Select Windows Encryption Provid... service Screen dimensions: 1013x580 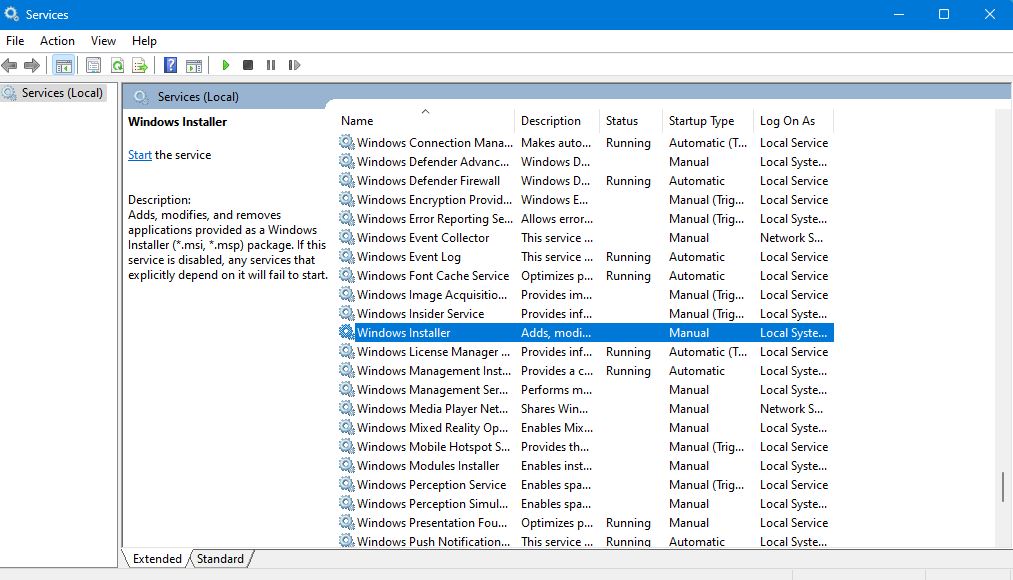(434, 200)
